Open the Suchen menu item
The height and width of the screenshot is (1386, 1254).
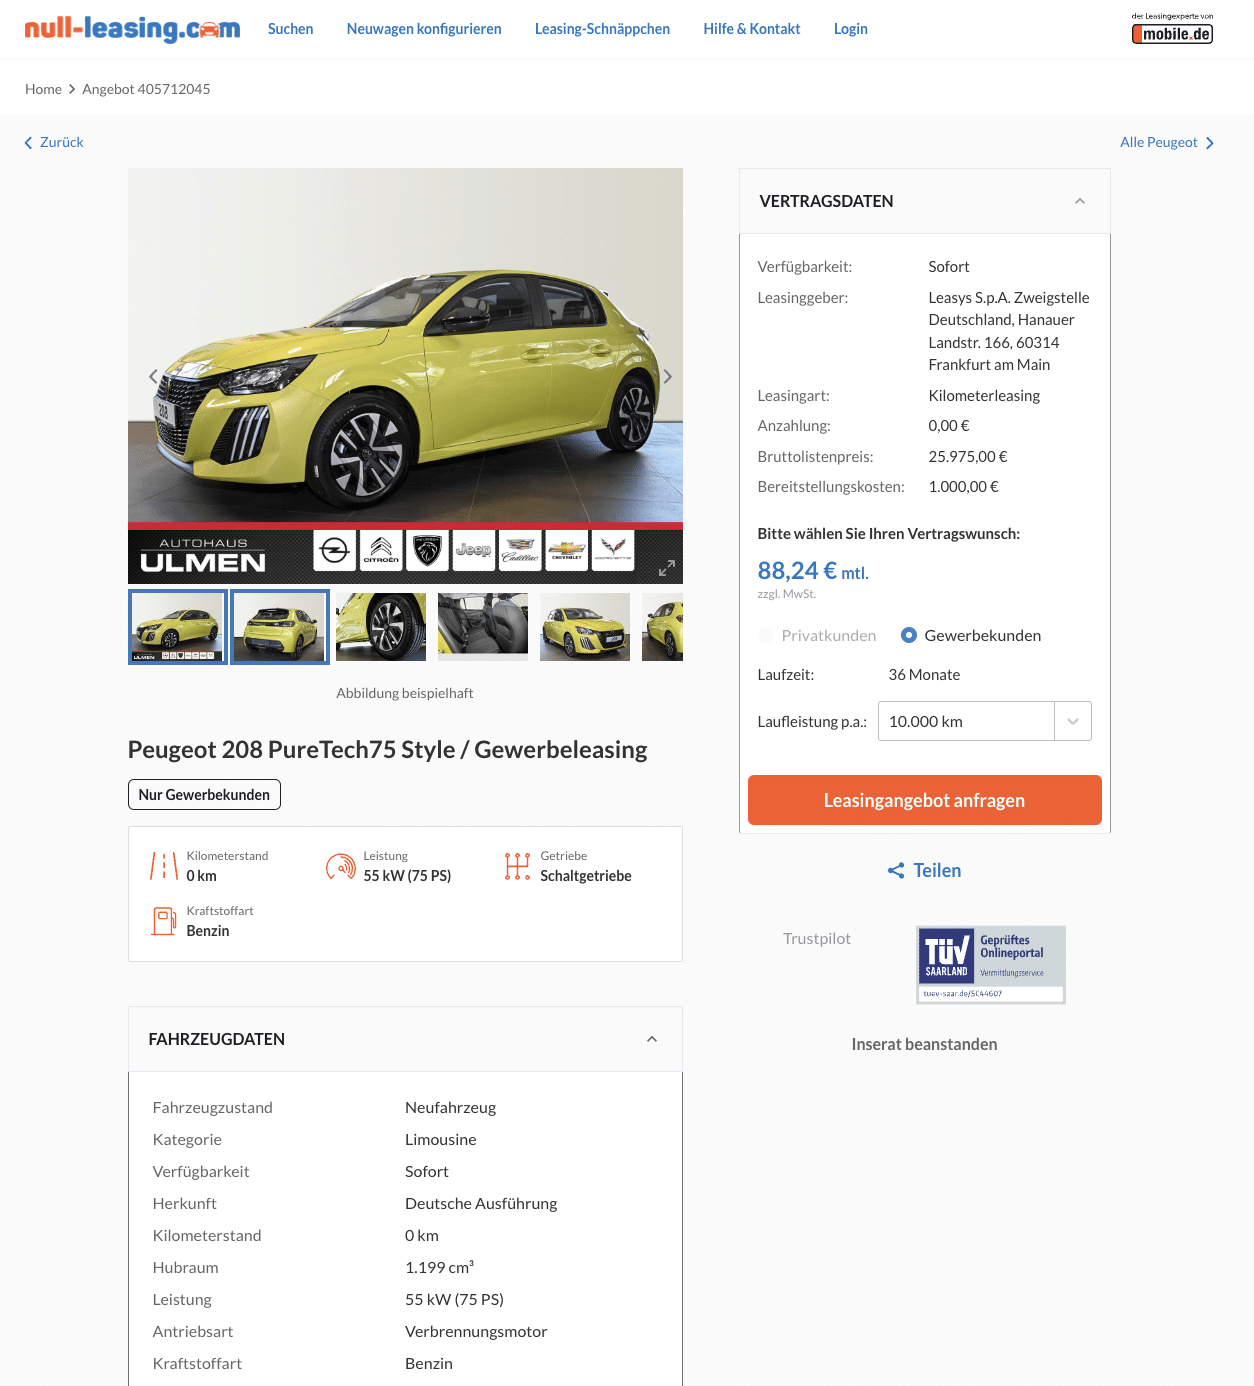tap(290, 29)
